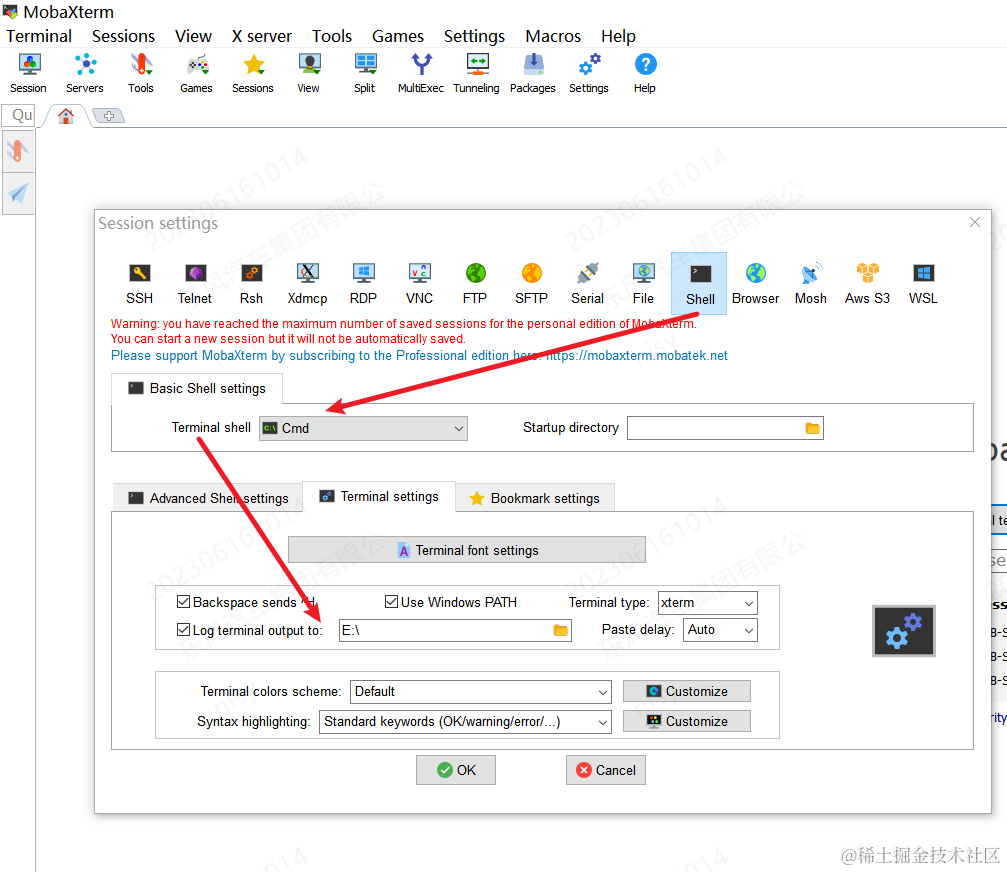Customize the syntax highlighting

(x=687, y=722)
